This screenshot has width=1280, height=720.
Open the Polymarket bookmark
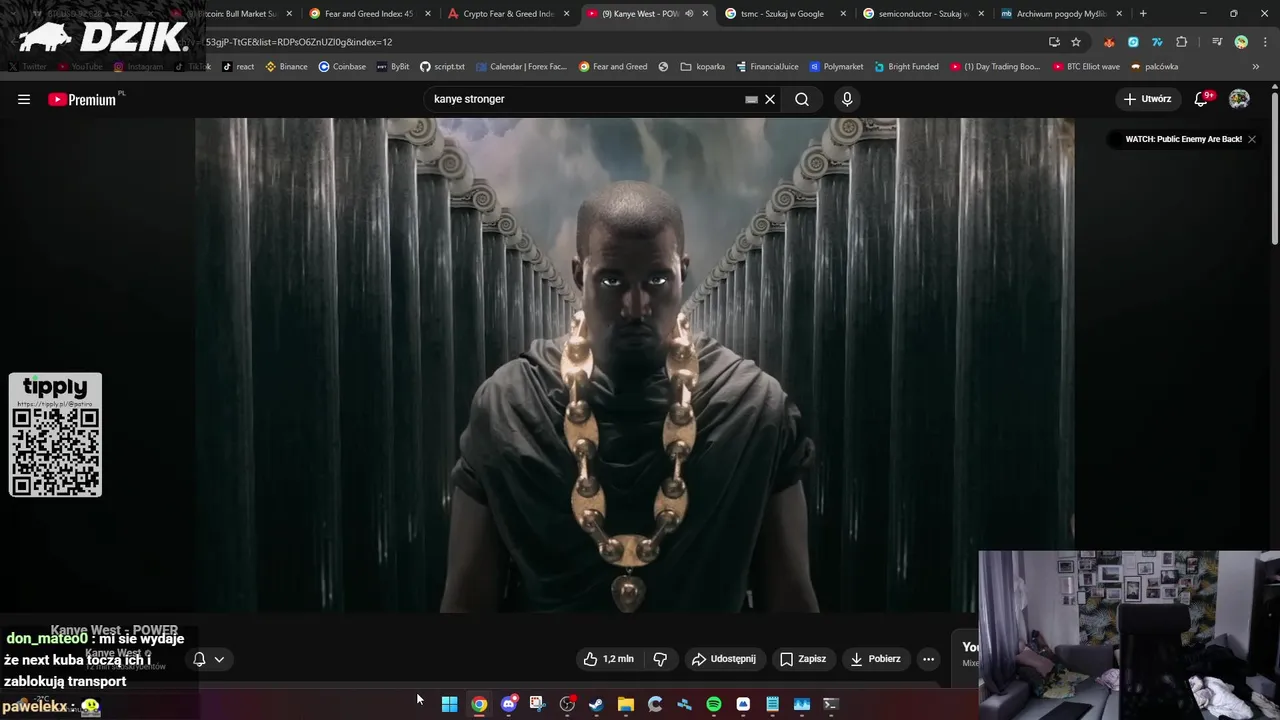pyautogui.click(x=836, y=67)
